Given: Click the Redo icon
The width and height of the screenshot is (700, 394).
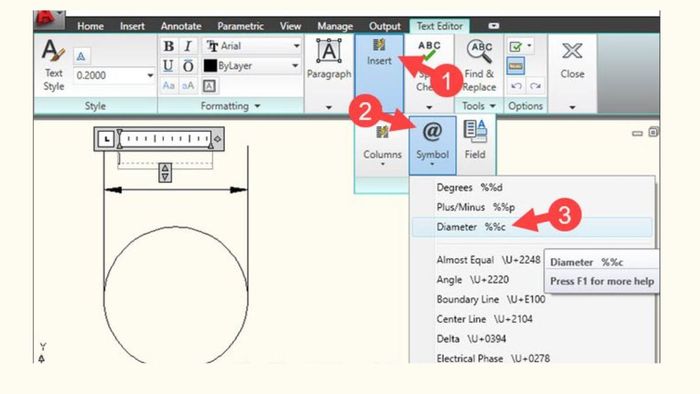Looking at the screenshot, I should tap(535, 86).
